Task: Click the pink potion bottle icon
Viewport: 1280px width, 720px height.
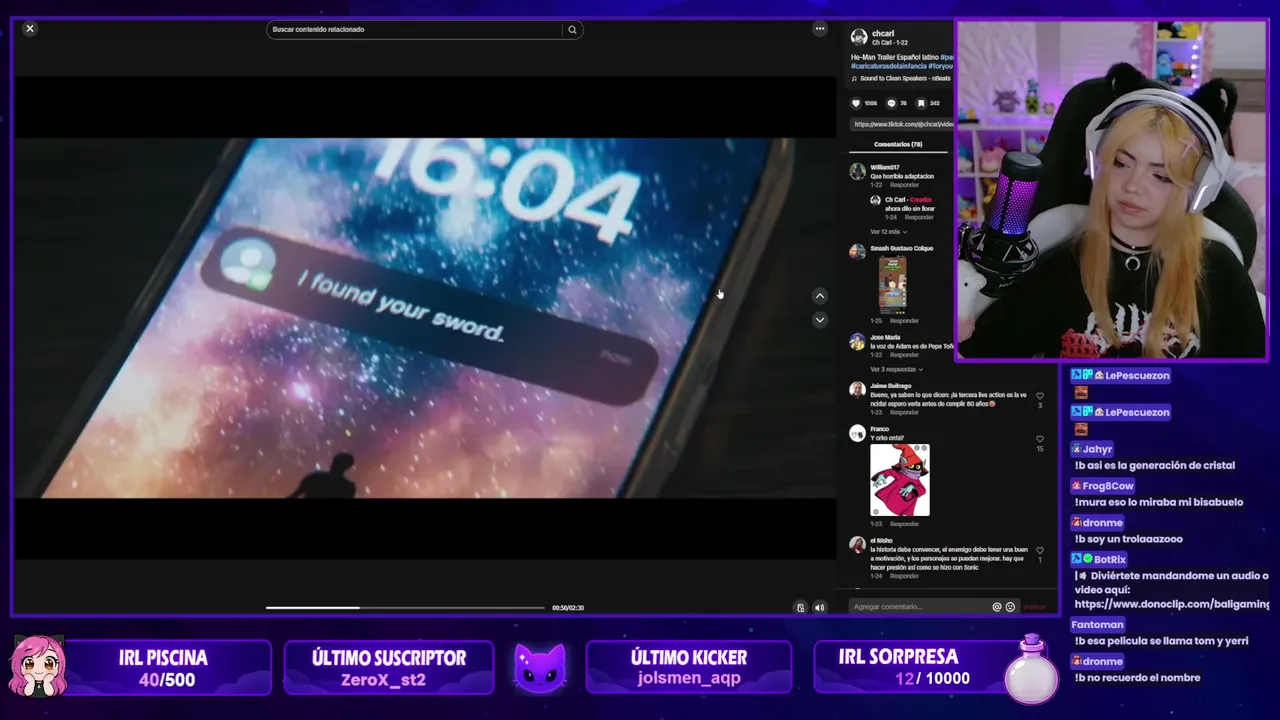Action: pyautogui.click(x=1032, y=669)
